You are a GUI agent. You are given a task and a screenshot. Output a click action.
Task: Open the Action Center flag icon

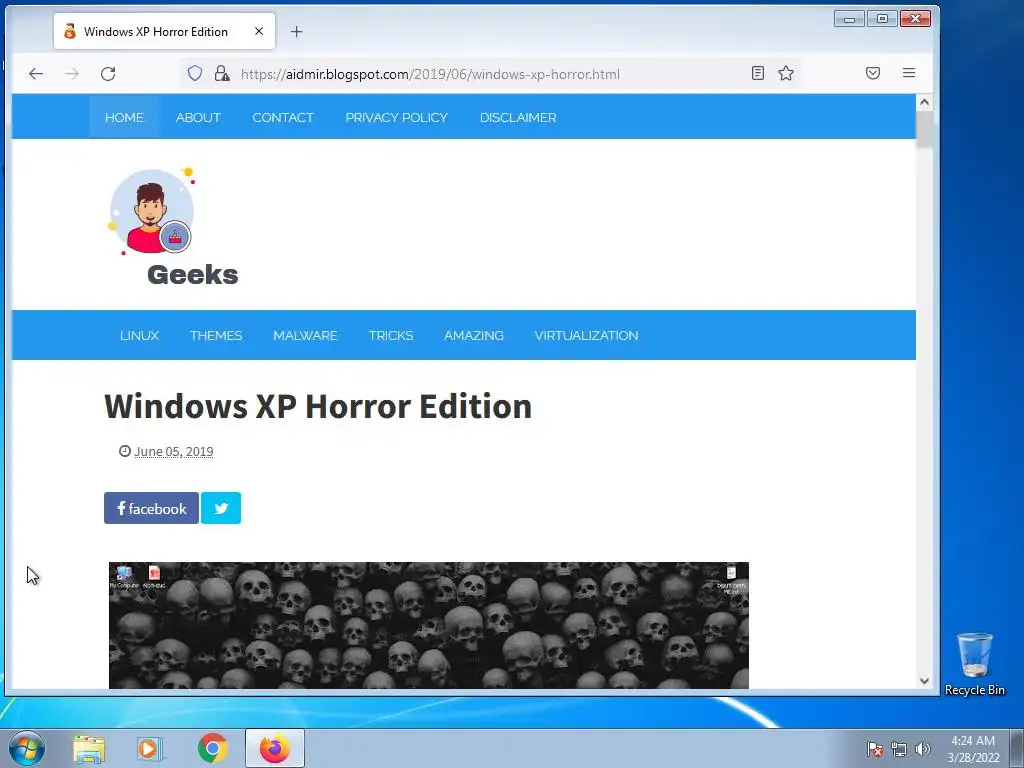[x=875, y=749]
